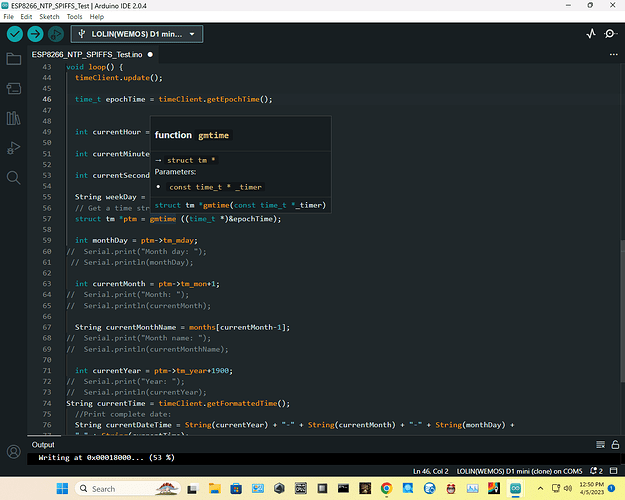Click the Upload arrow button
625x500 pixels.
point(35,34)
